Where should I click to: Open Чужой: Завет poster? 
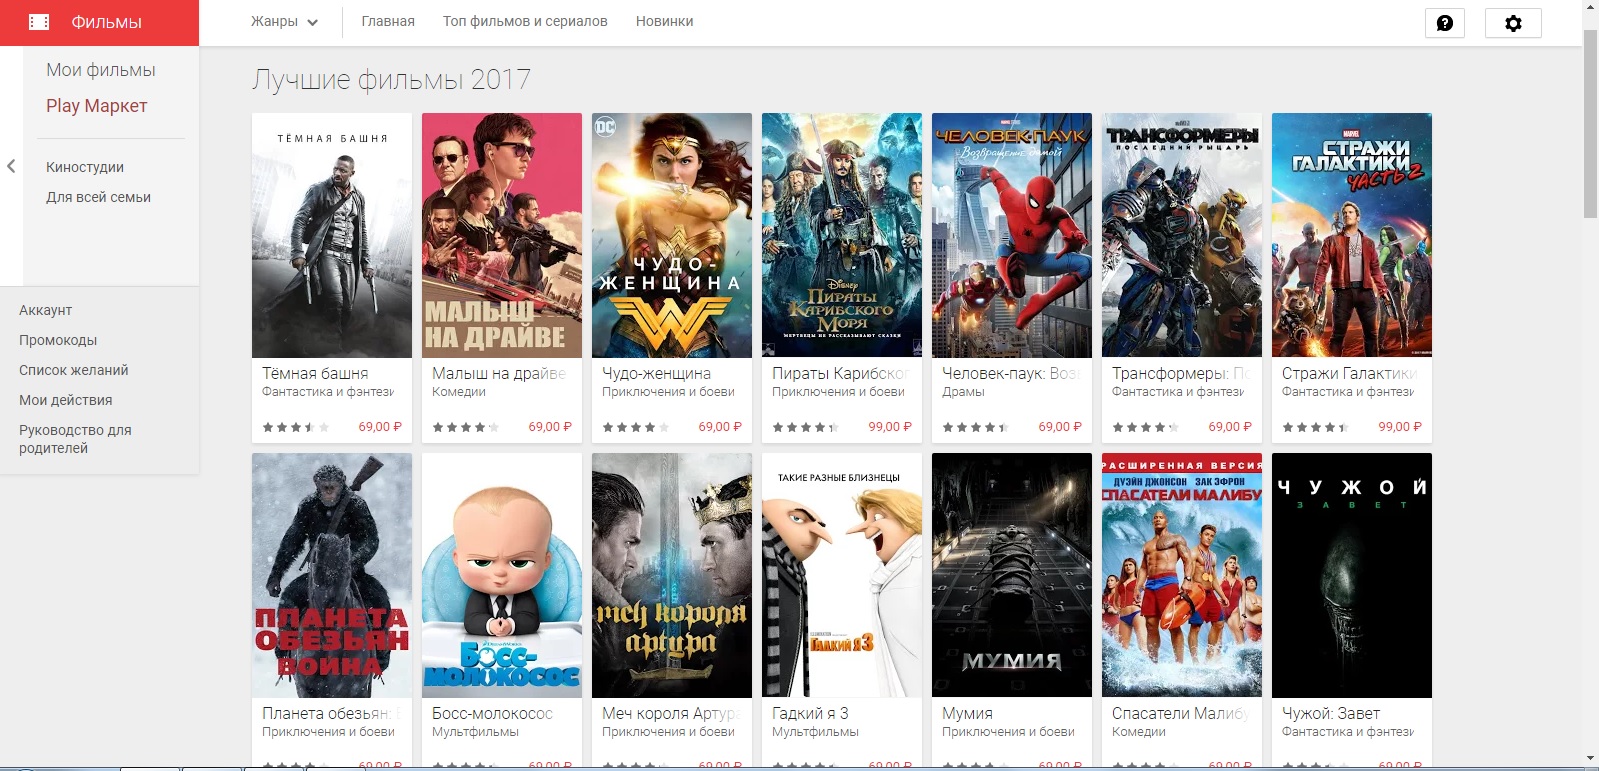[1352, 575]
